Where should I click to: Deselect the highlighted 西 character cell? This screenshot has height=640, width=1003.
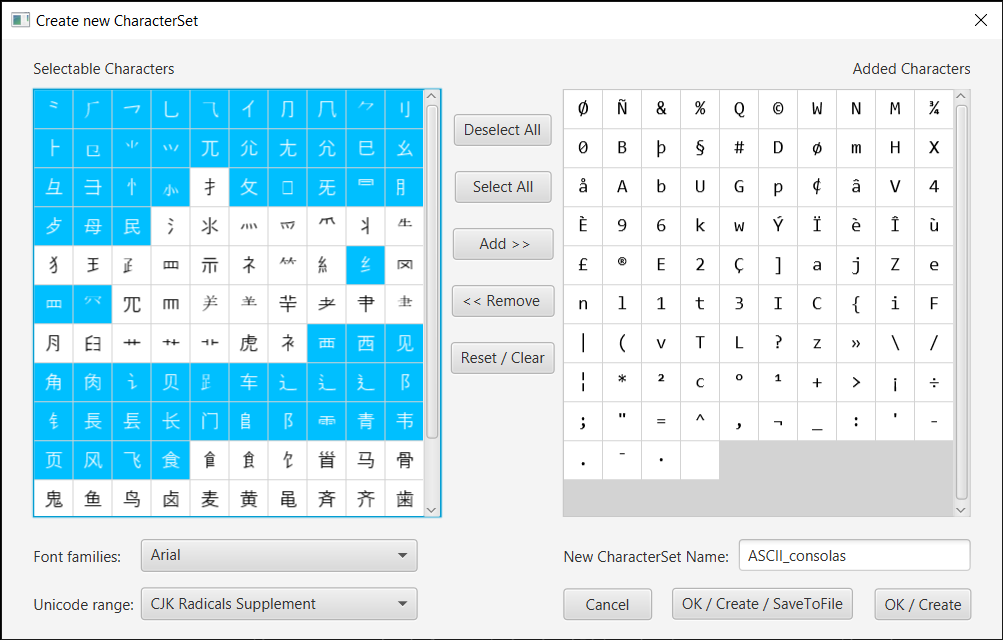[366, 343]
